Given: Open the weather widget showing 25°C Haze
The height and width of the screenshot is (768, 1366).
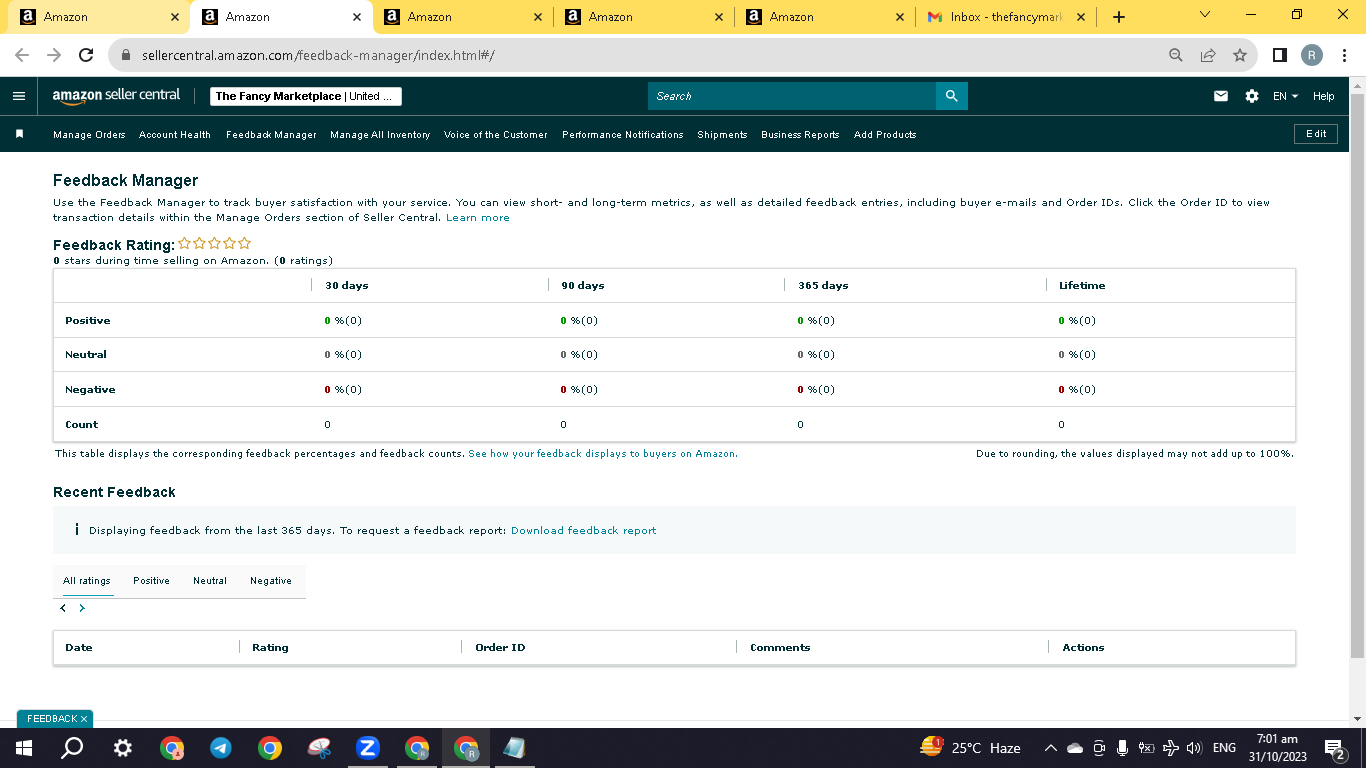Looking at the screenshot, I should (971, 747).
